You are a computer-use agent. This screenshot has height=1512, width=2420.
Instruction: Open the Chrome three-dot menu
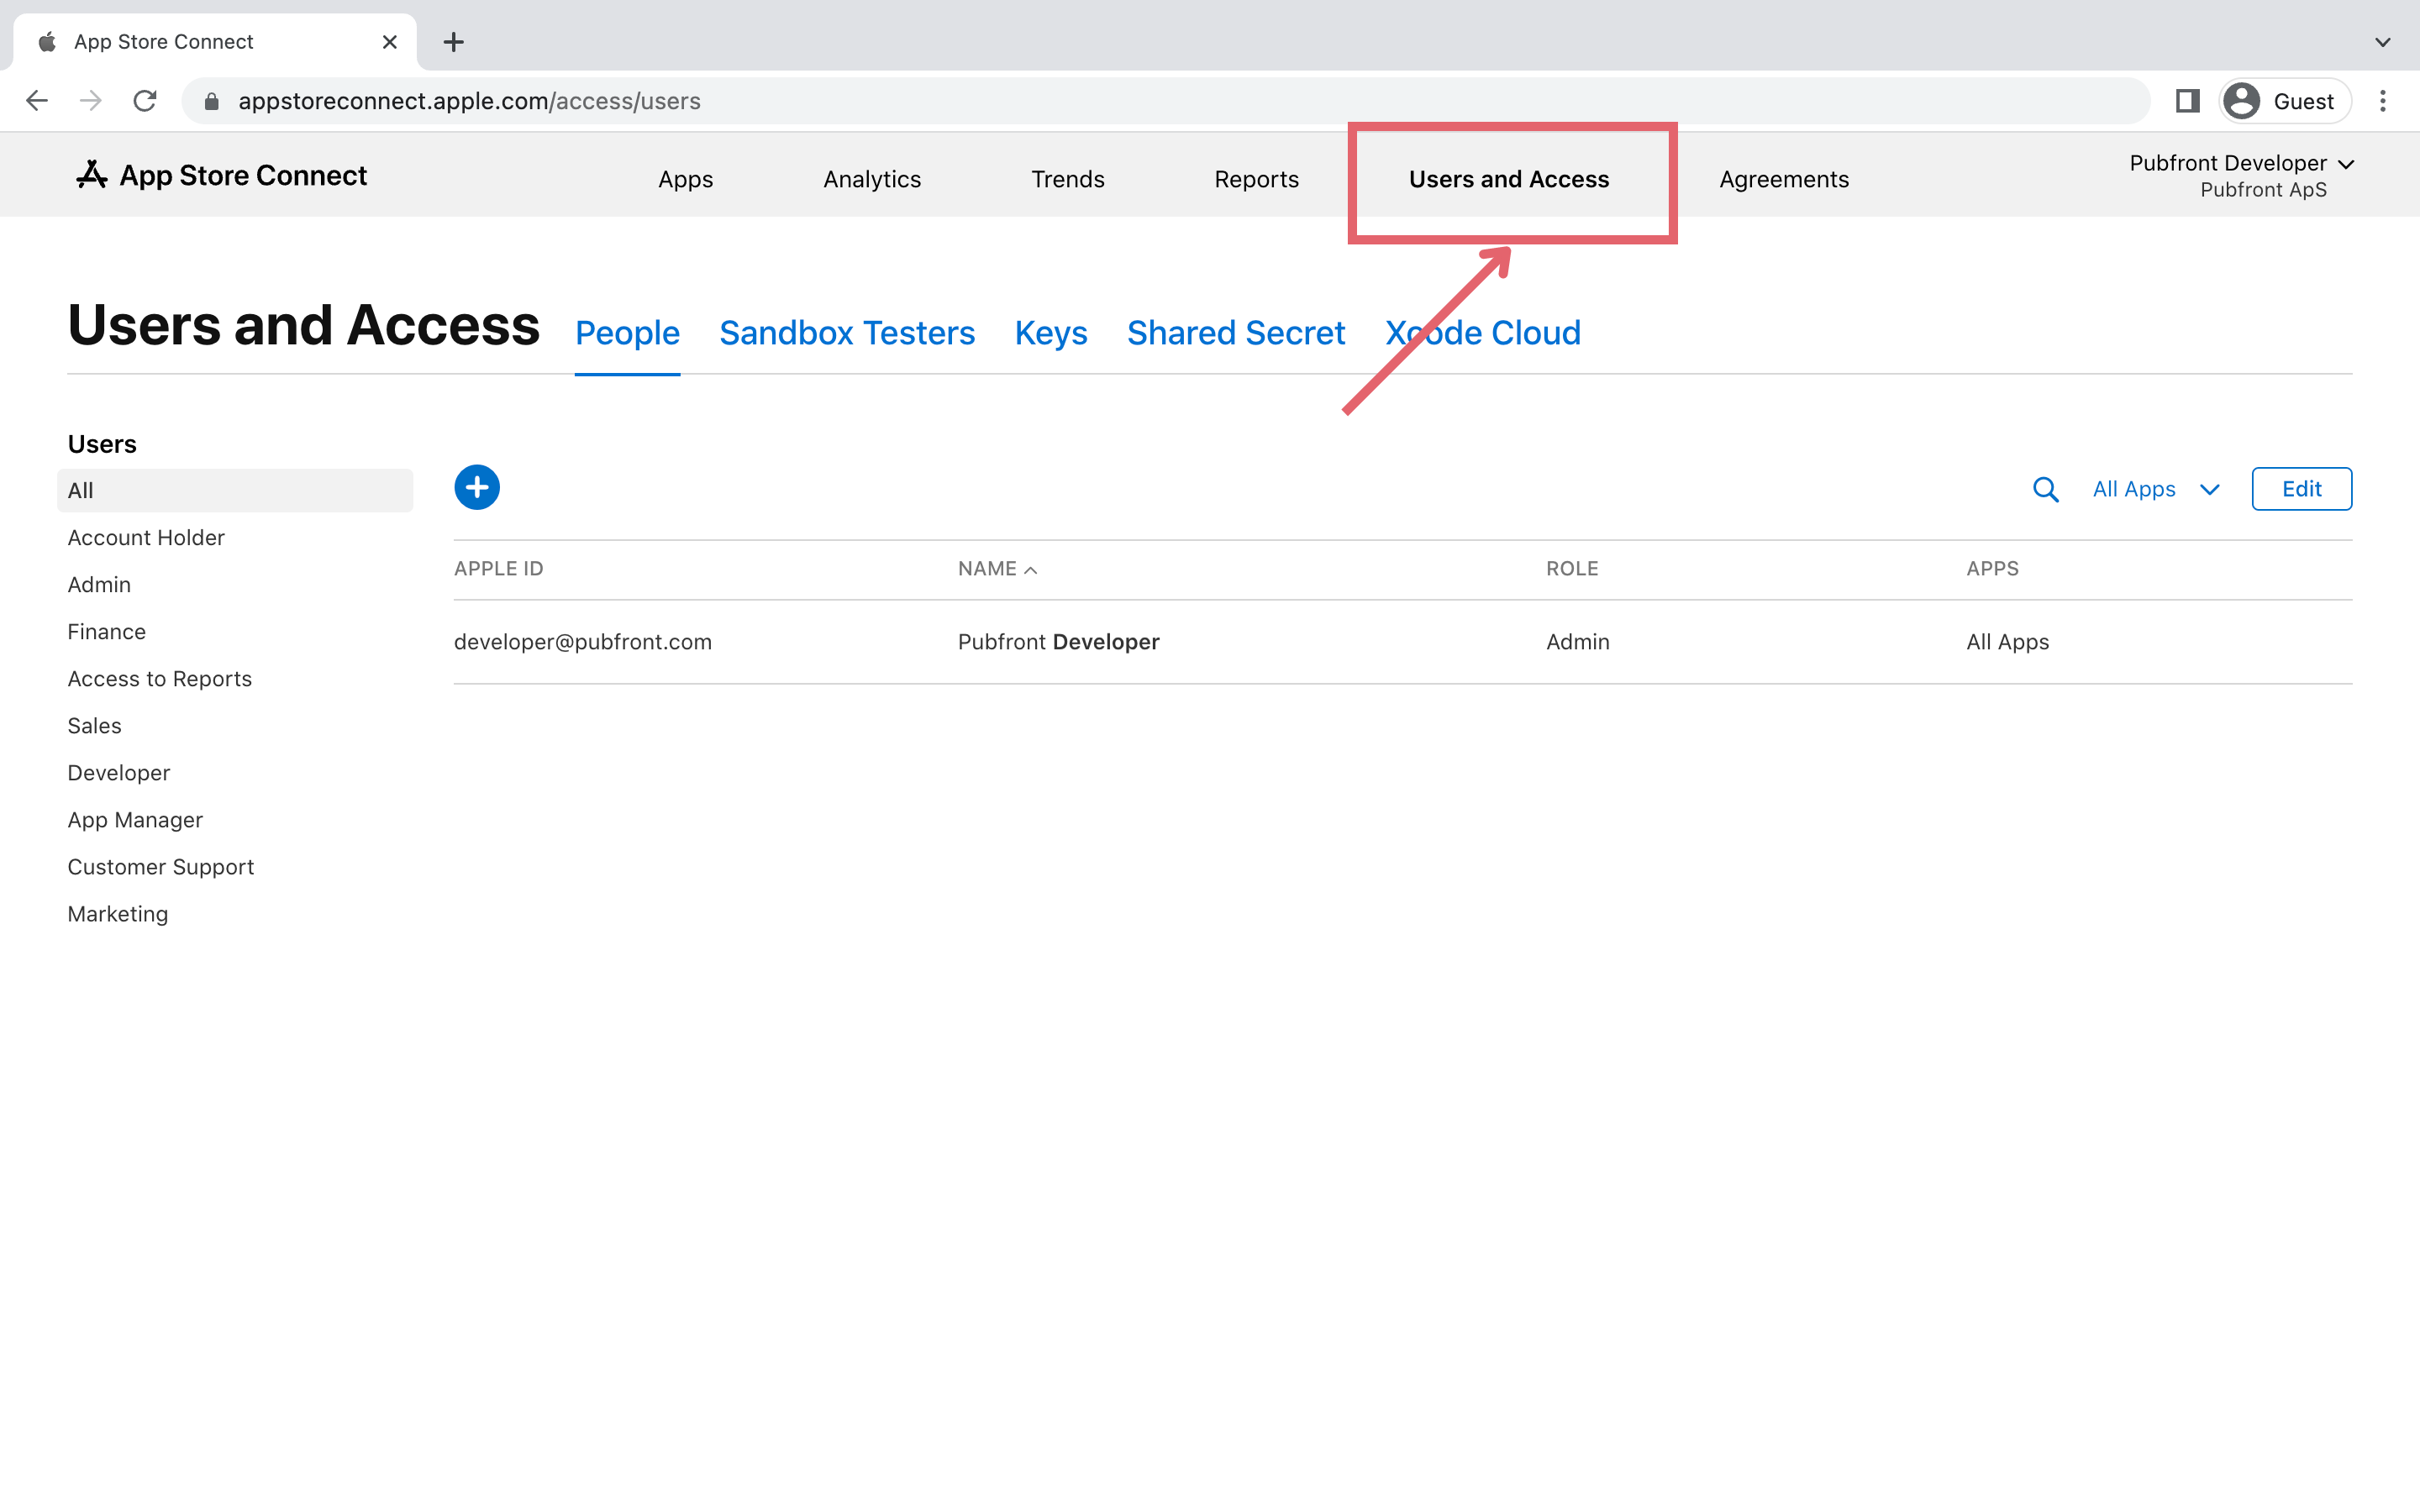click(2383, 101)
